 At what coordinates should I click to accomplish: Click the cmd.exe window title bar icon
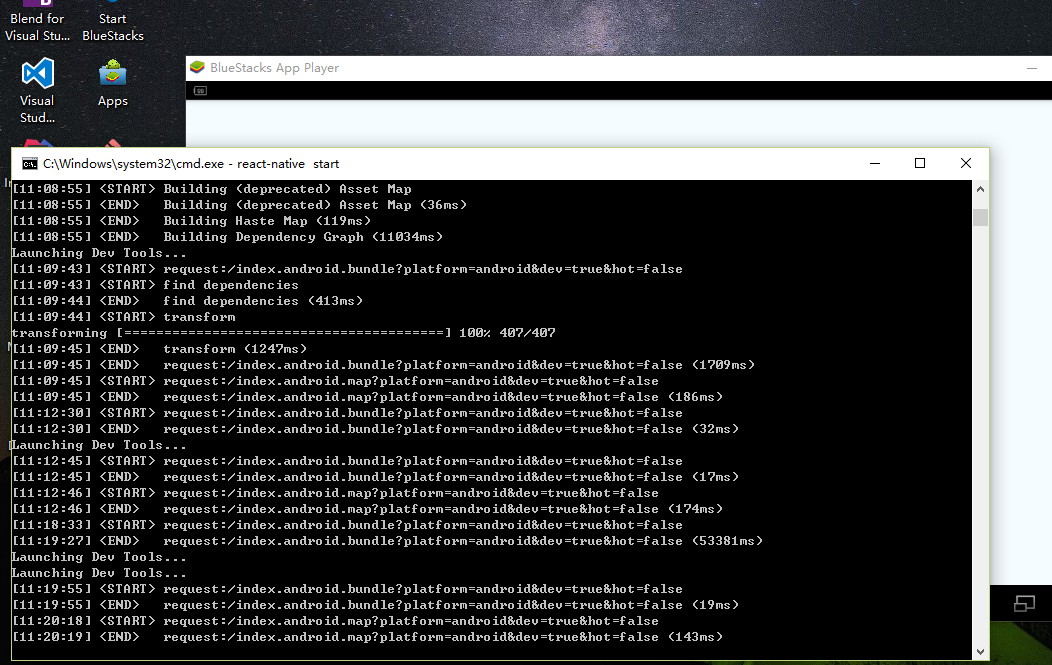pyautogui.click(x=30, y=164)
